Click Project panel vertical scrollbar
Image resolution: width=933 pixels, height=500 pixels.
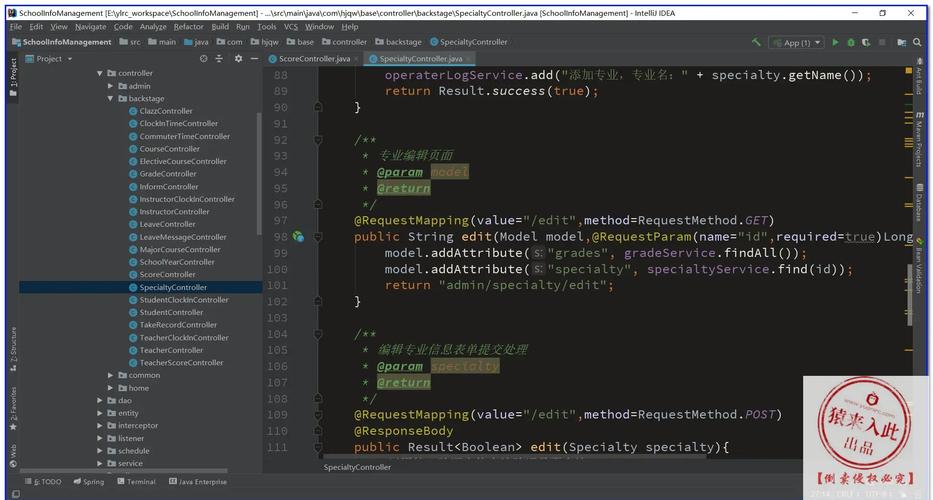pos(259,174)
